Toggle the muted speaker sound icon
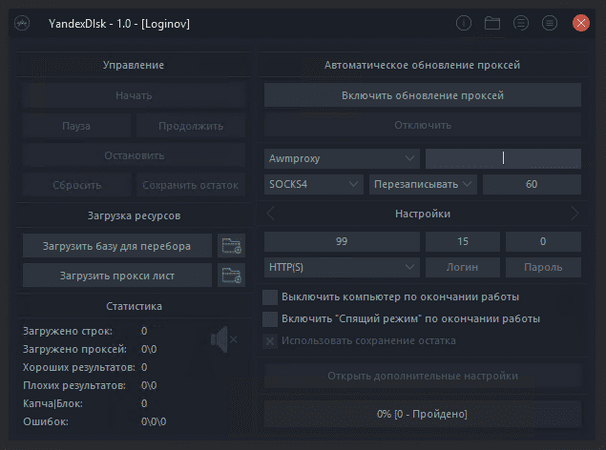This screenshot has height=450, width=606. (x=224, y=339)
